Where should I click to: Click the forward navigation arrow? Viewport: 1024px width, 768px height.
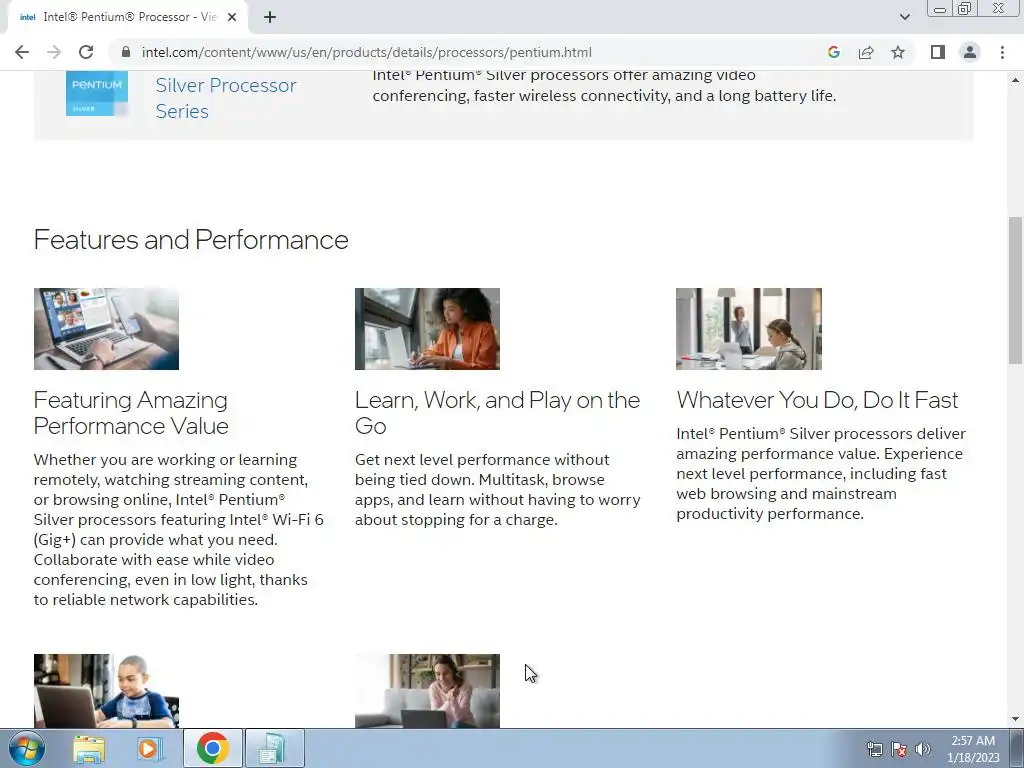tap(54, 52)
